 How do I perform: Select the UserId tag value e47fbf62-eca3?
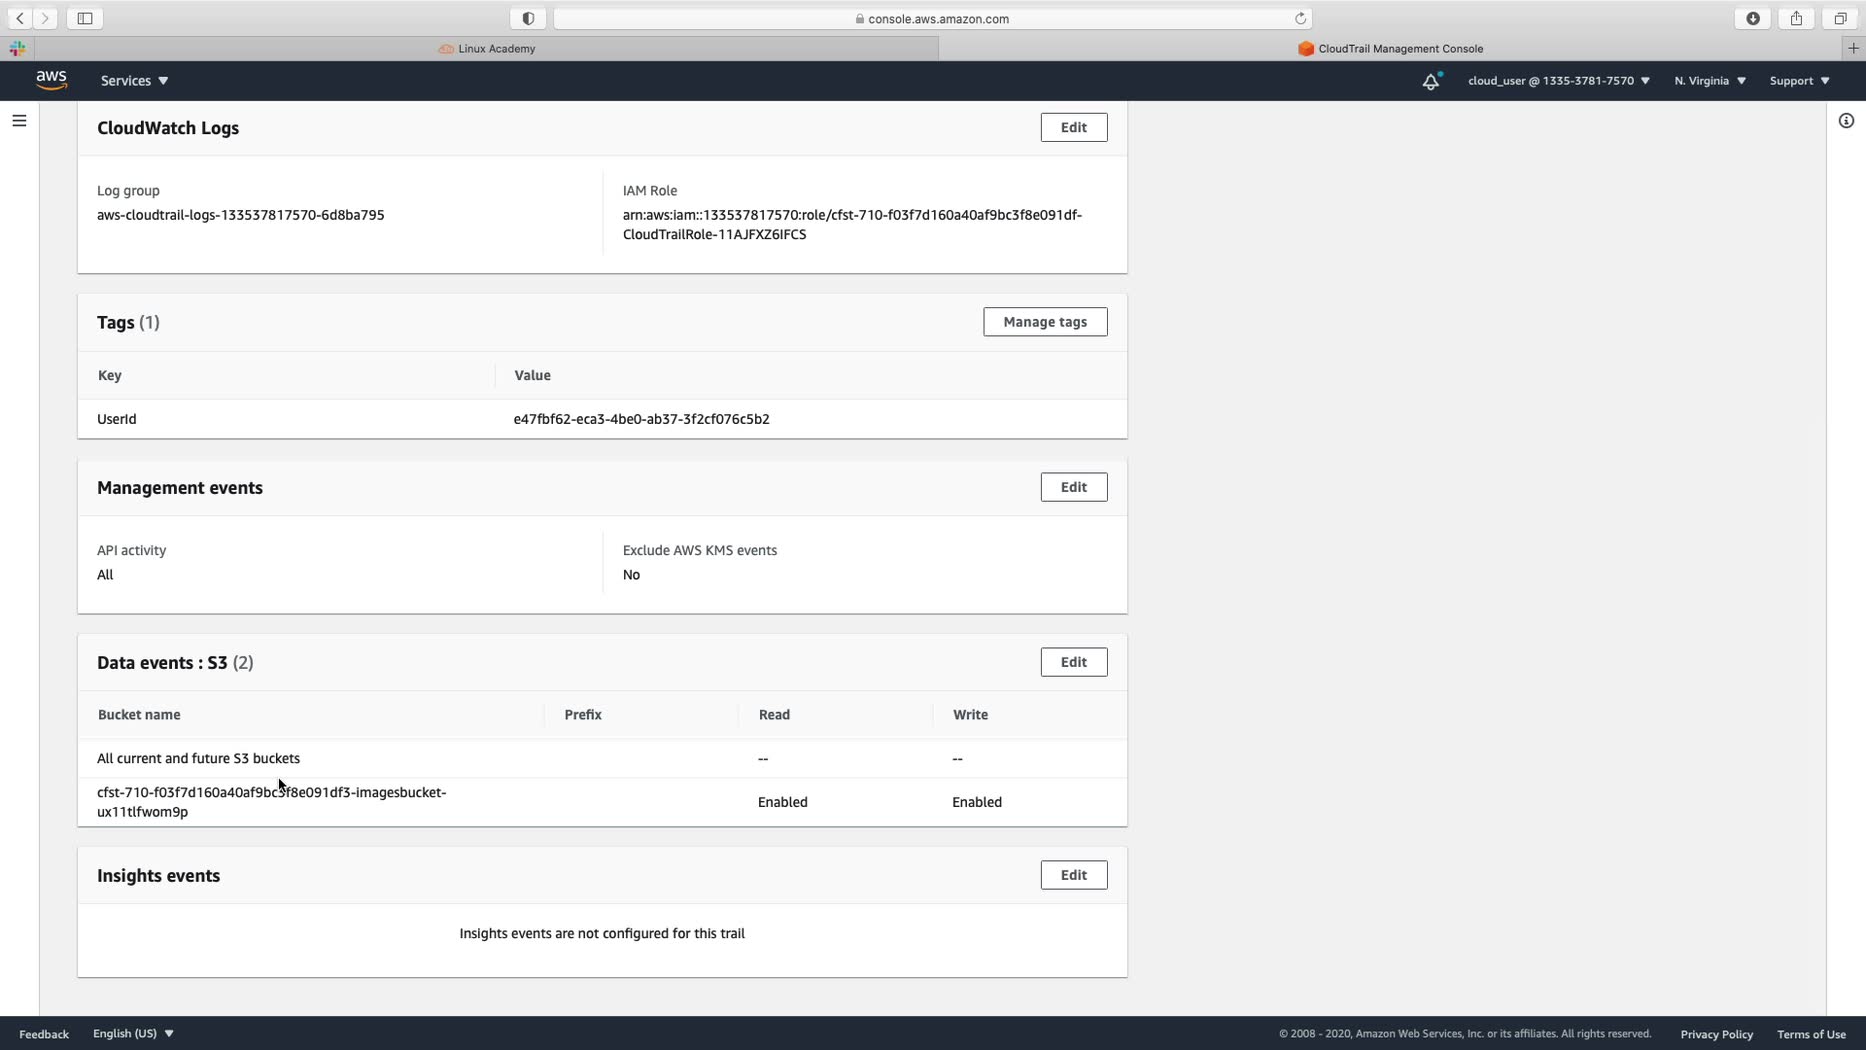point(642,419)
